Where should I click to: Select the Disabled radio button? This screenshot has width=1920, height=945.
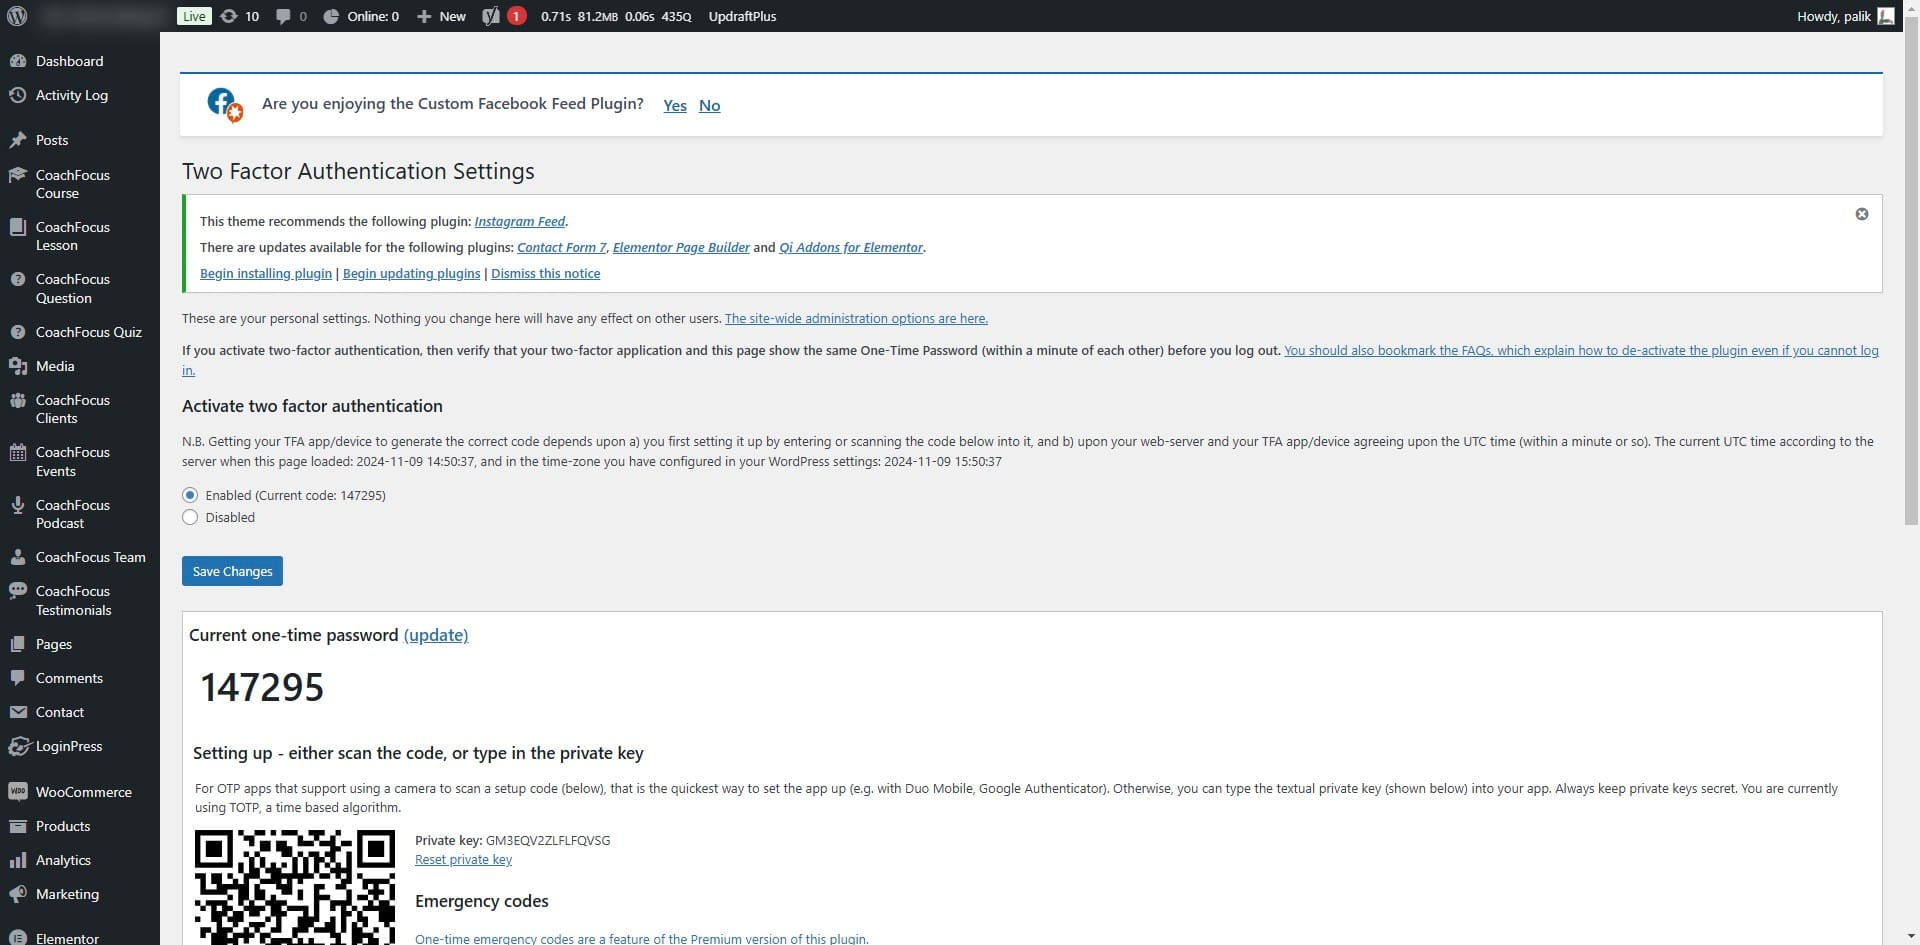(190, 517)
